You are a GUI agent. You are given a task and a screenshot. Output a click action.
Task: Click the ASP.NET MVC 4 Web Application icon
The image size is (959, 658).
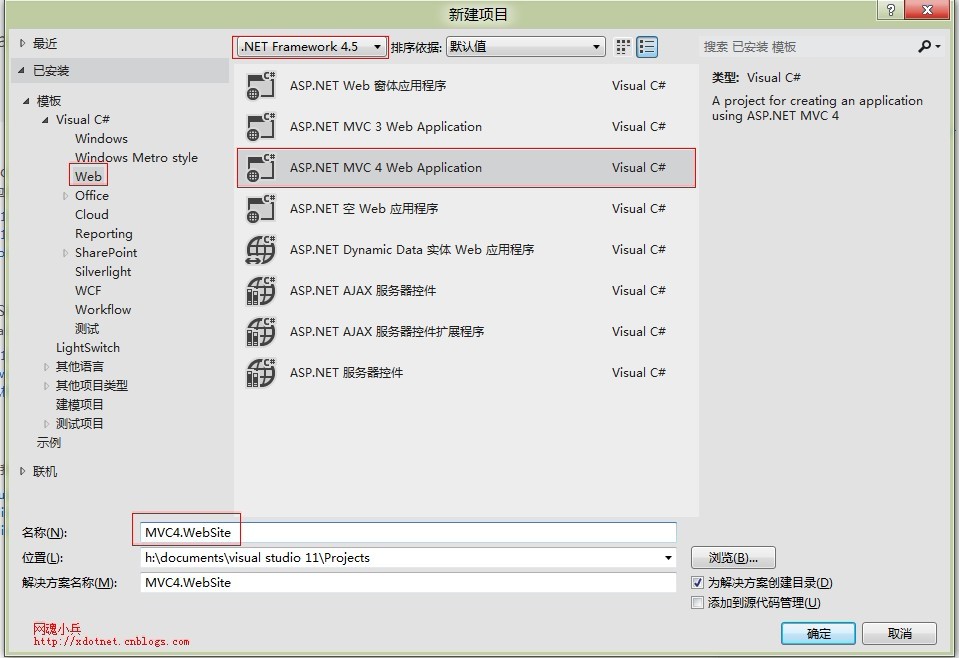pos(261,168)
